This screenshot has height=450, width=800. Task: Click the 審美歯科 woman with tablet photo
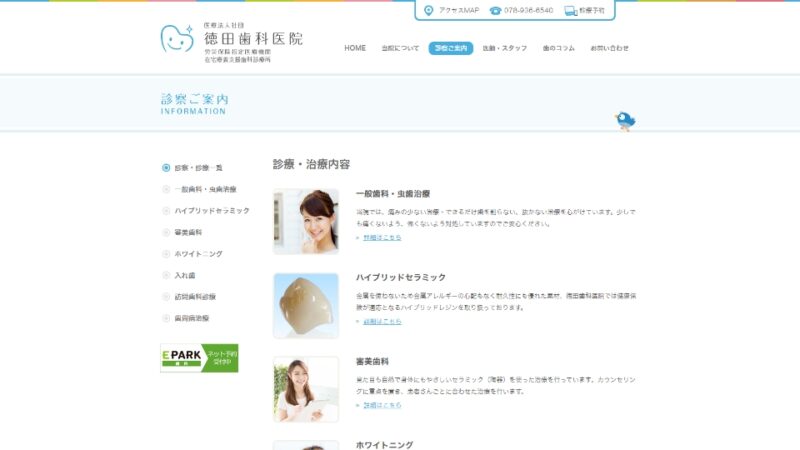306,389
